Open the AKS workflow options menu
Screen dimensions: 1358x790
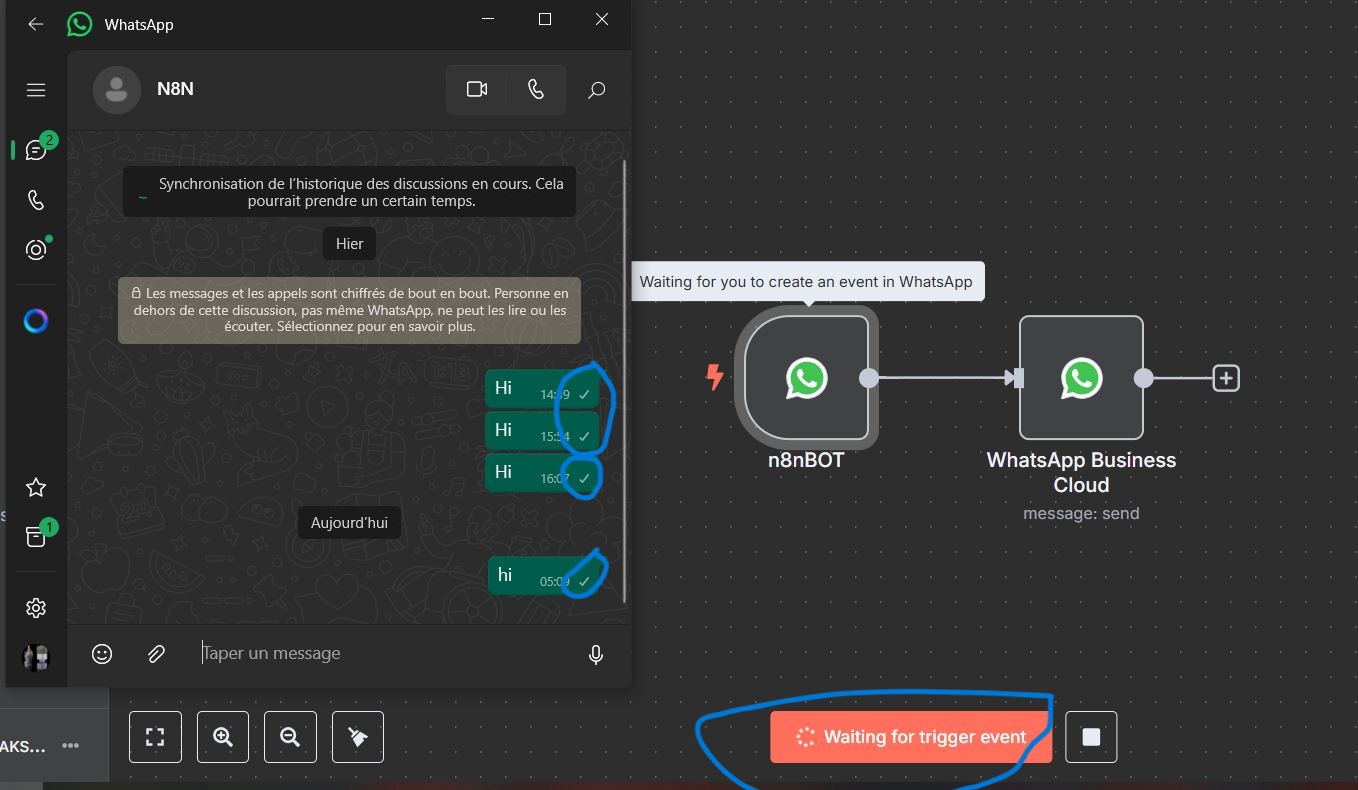click(70, 745)
